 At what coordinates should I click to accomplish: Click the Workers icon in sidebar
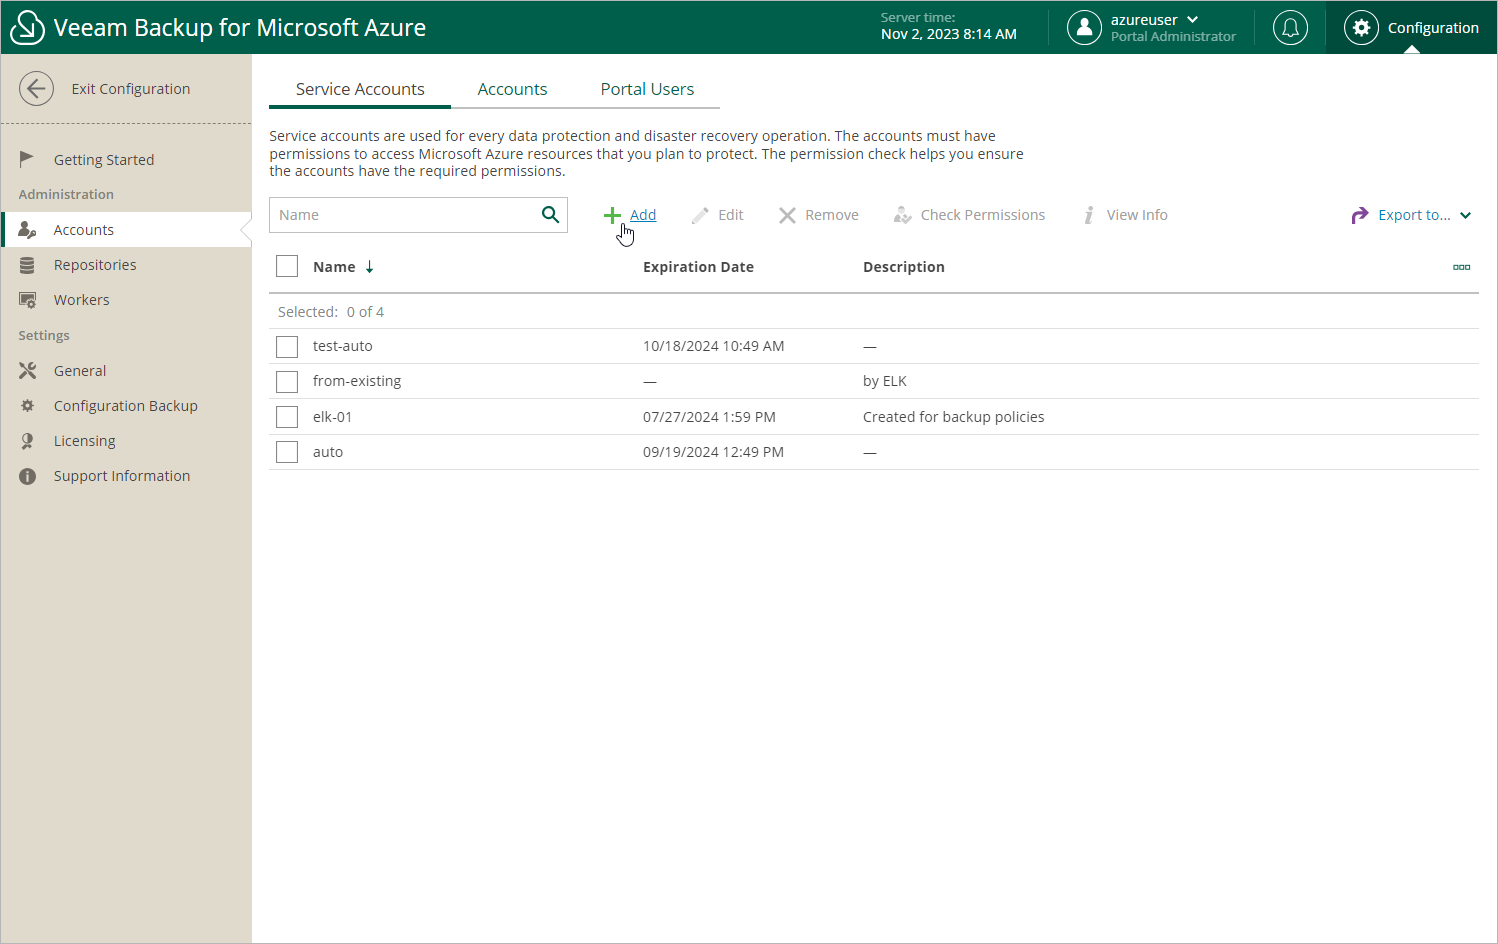coord(27,300)
